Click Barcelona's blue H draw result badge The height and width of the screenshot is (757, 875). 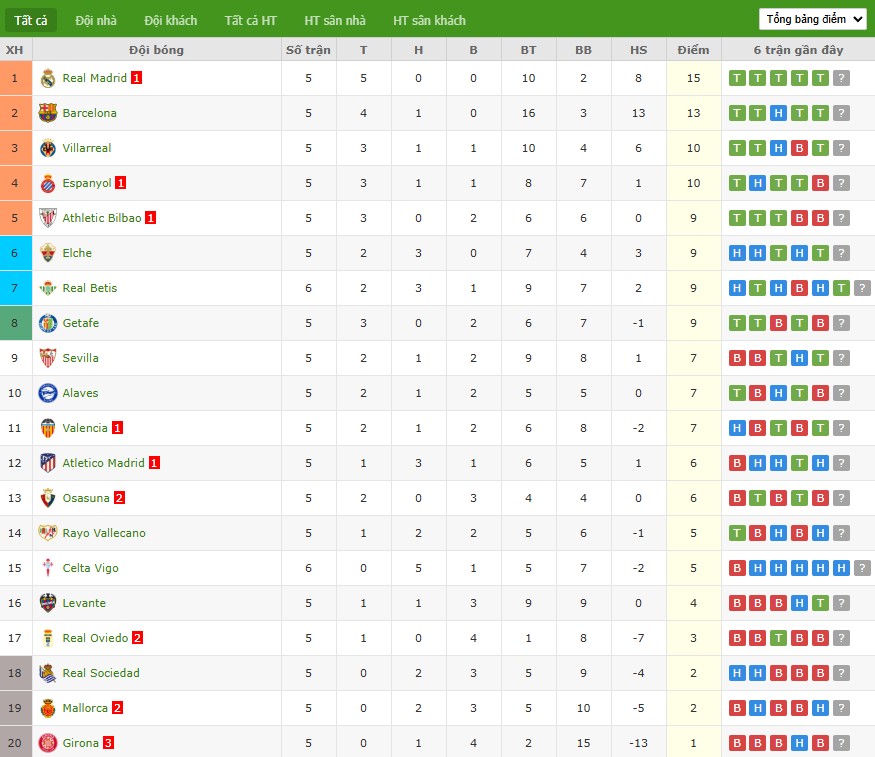click(778, 113)
